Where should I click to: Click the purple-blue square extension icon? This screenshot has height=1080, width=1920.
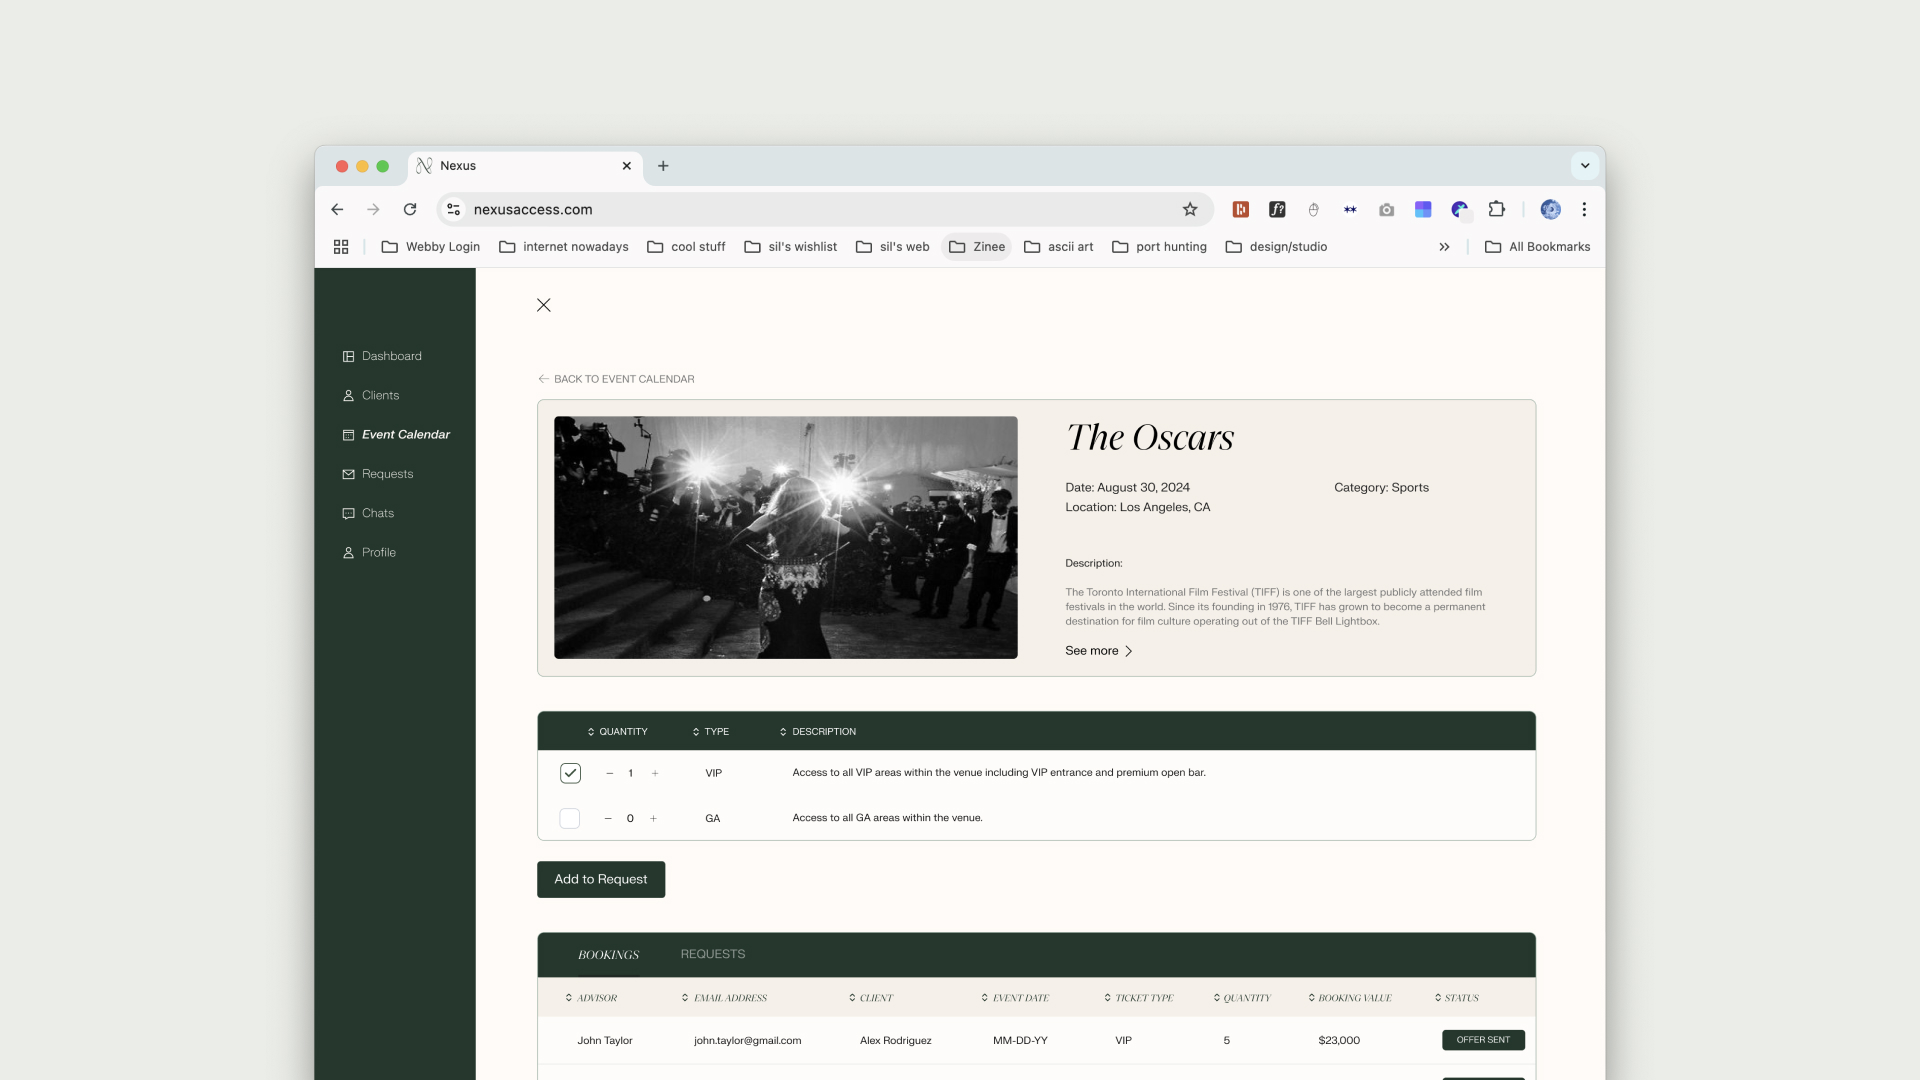(1423, 209)
